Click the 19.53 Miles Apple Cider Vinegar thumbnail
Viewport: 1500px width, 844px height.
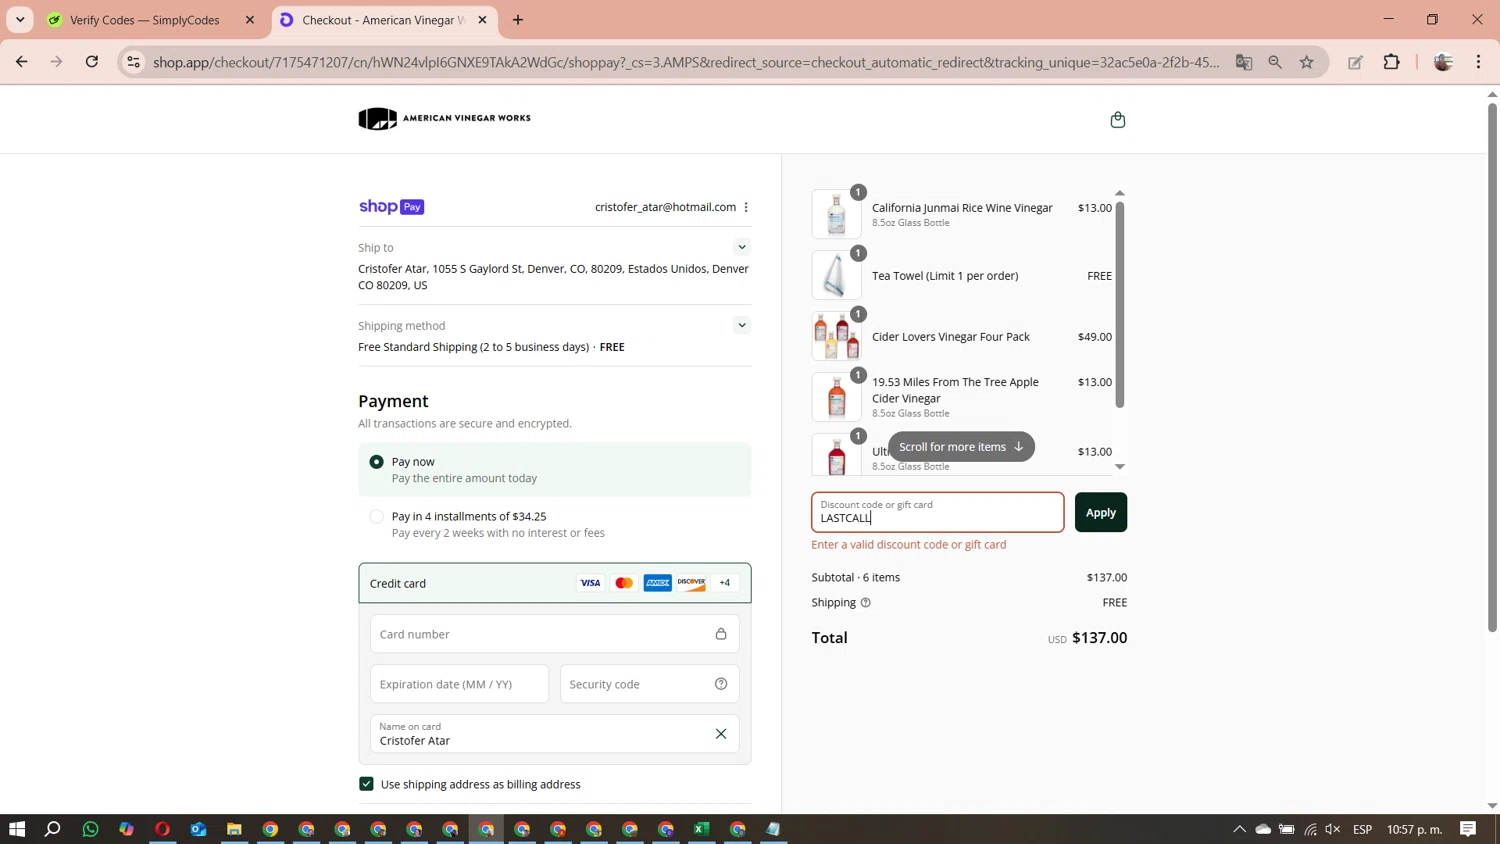837,398
